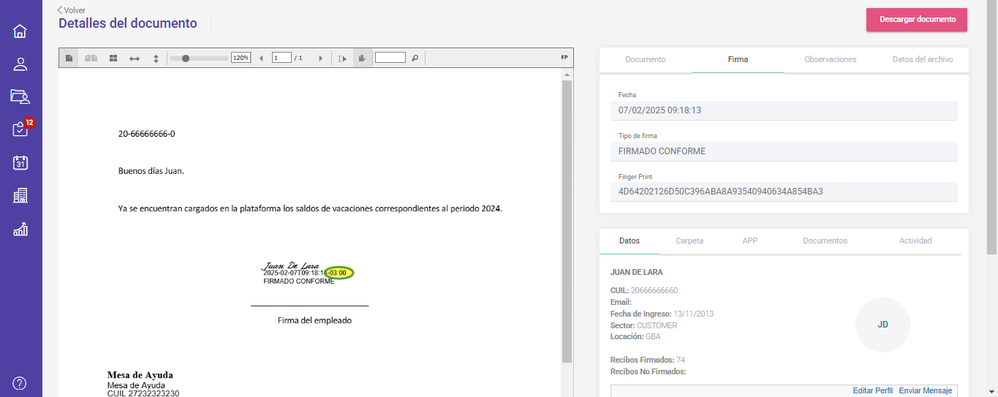Switch to the Carpeta tab

[x=689, y=241]
